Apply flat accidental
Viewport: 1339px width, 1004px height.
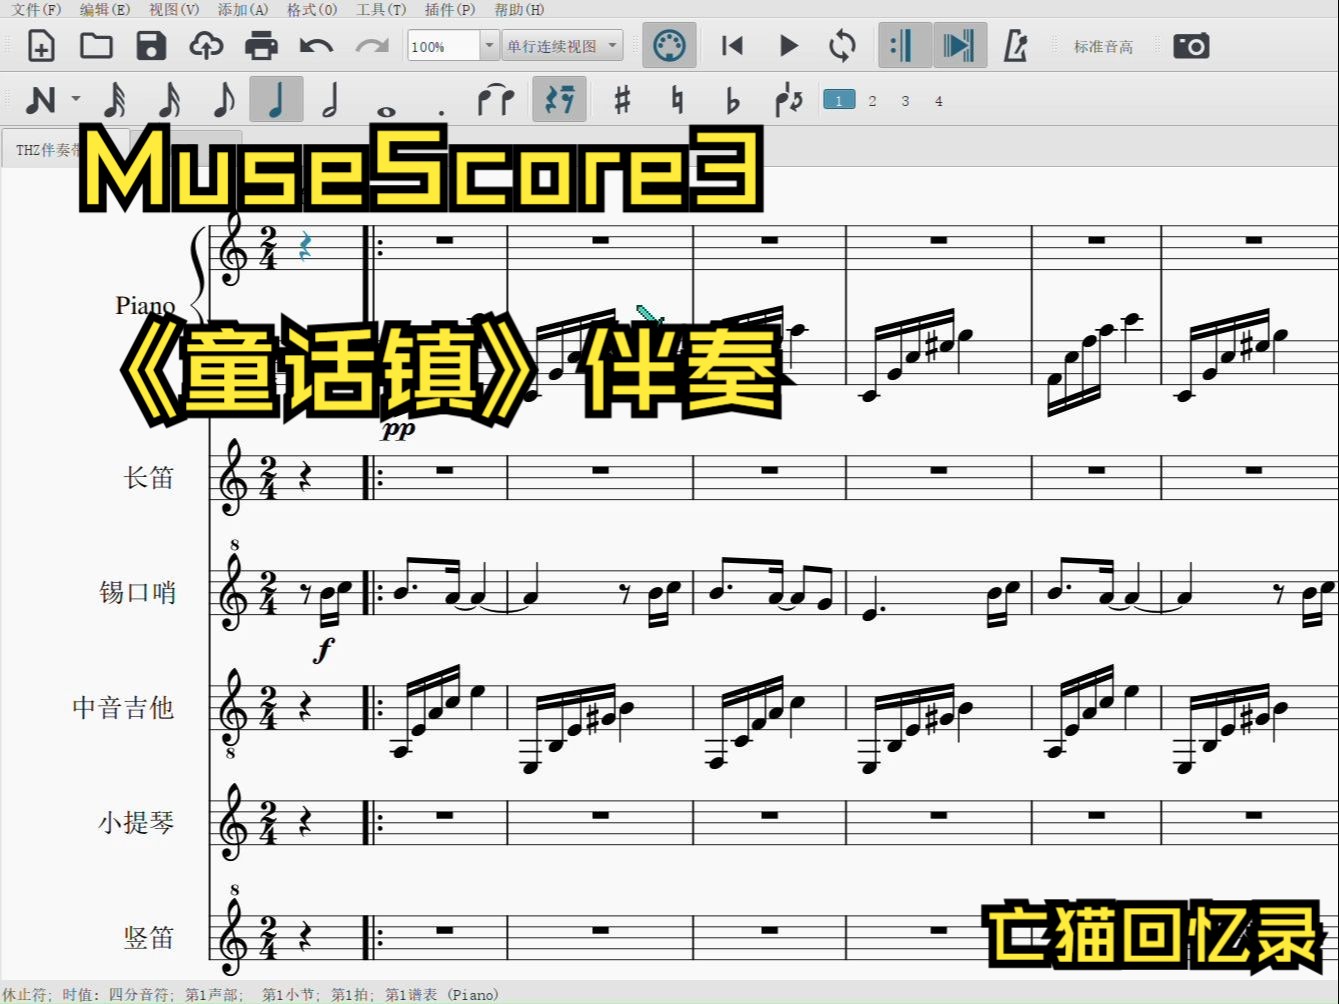click(732, 100)
